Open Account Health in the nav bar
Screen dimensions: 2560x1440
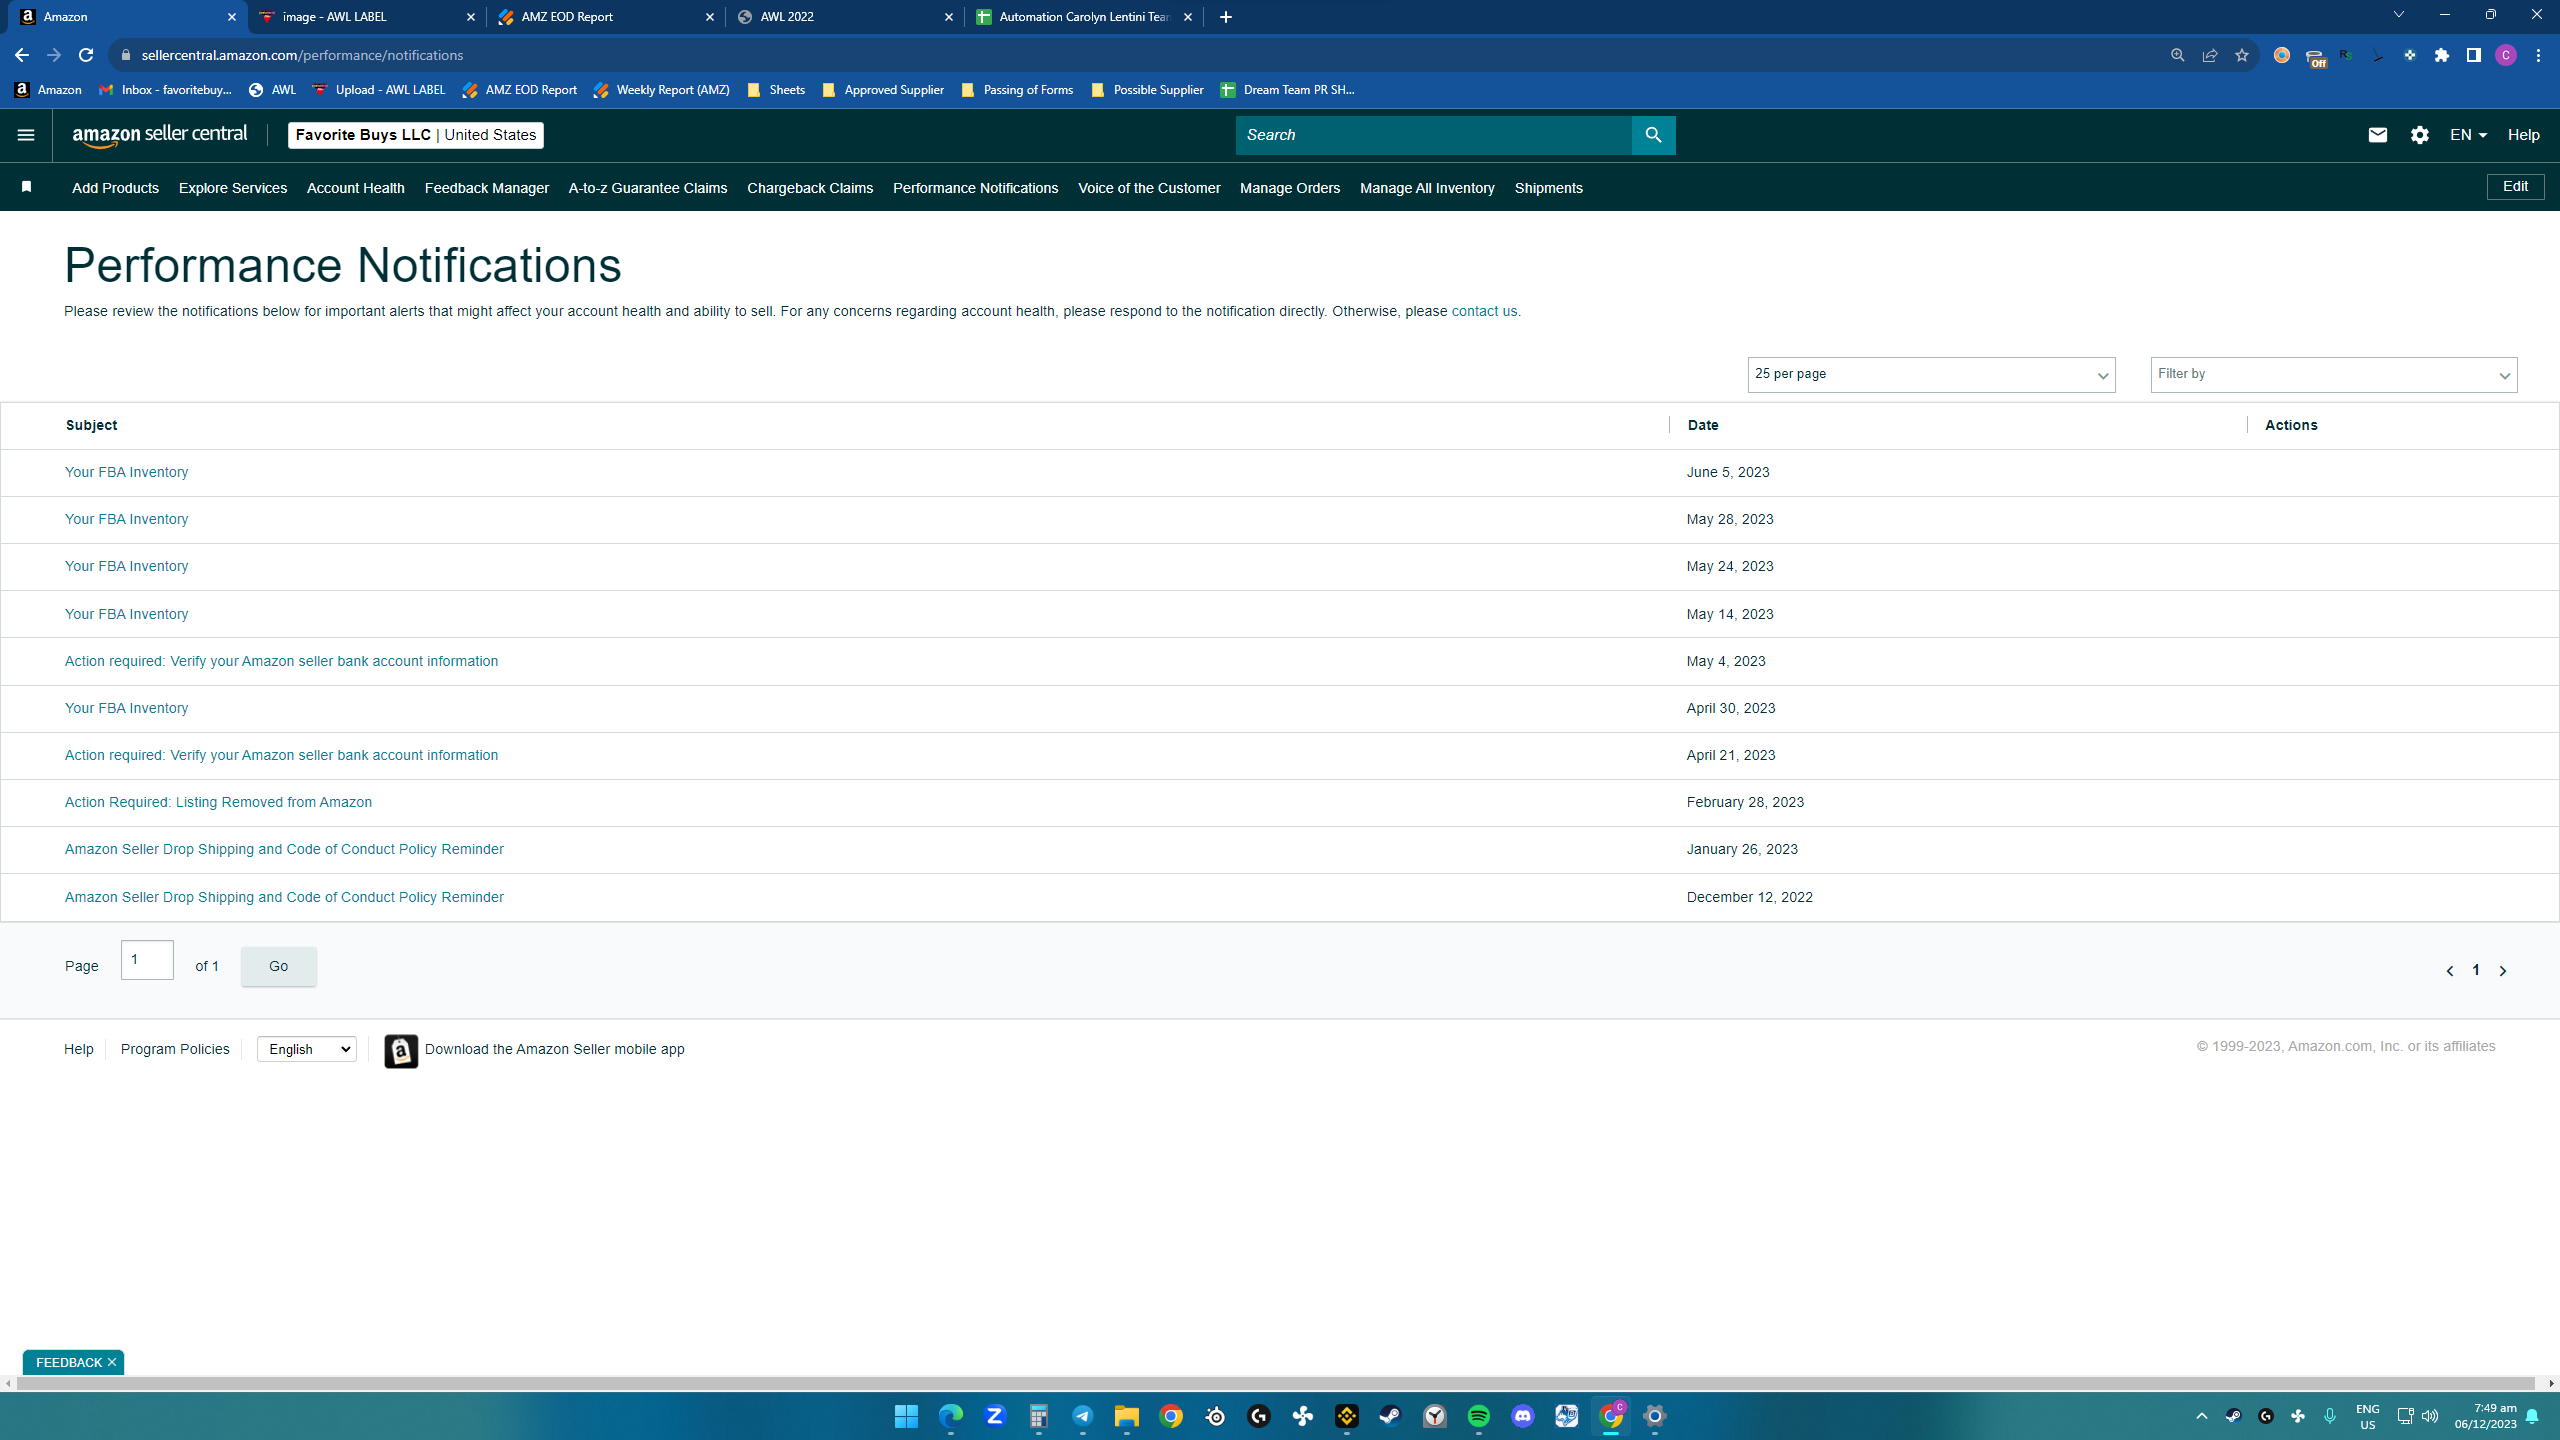[356, 188]
